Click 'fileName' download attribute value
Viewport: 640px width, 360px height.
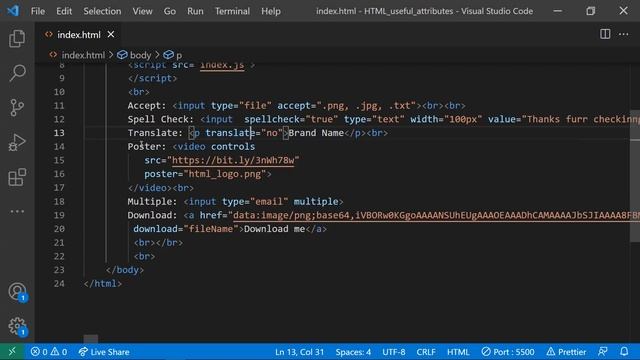[x=211, y=229]
